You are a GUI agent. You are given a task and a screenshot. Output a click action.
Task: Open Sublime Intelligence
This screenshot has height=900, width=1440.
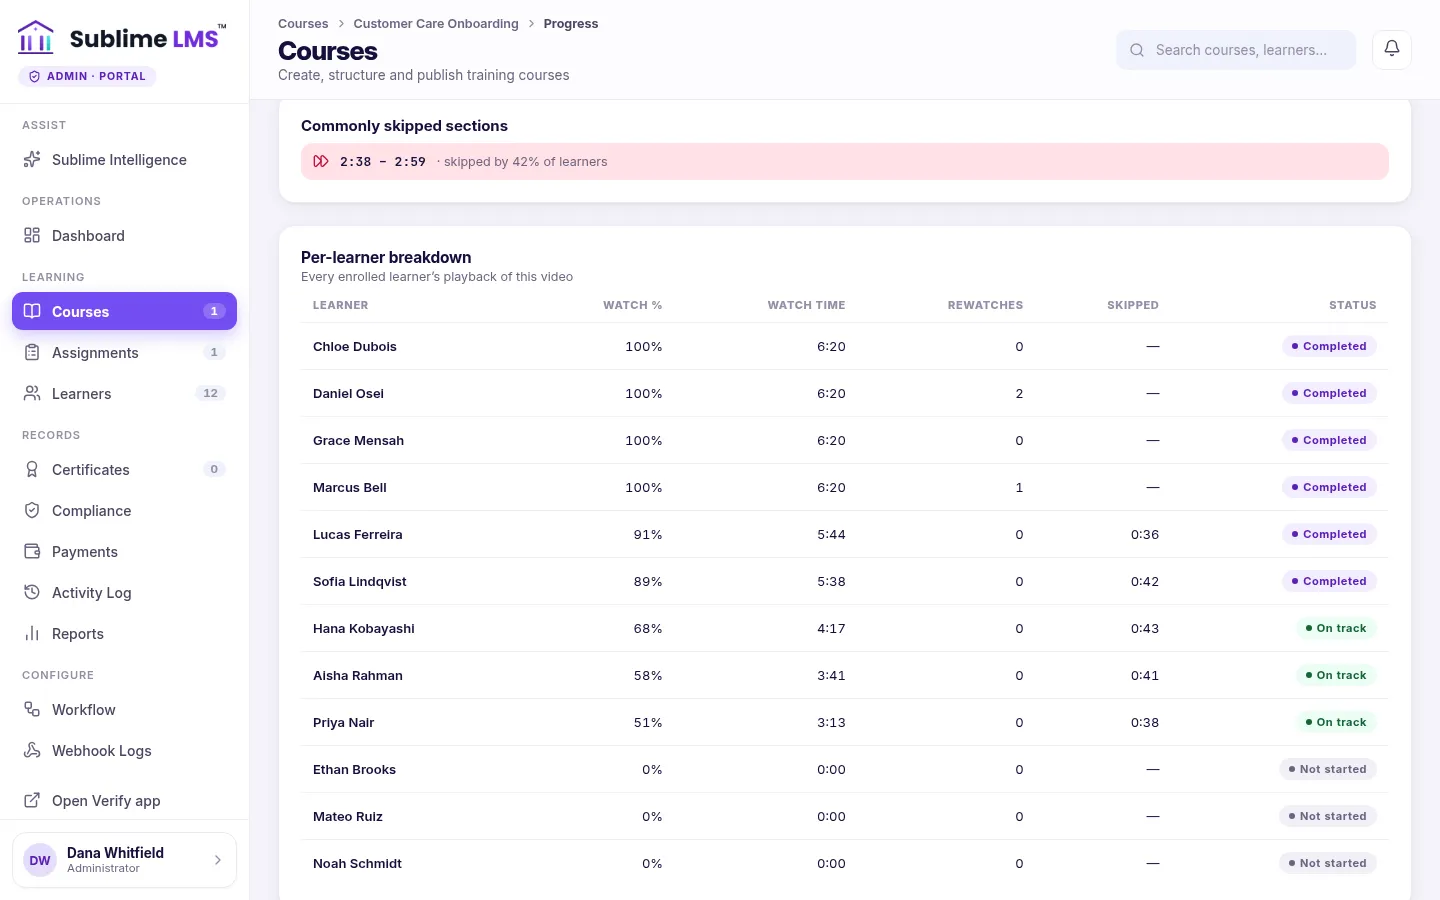tap(124, 160)
